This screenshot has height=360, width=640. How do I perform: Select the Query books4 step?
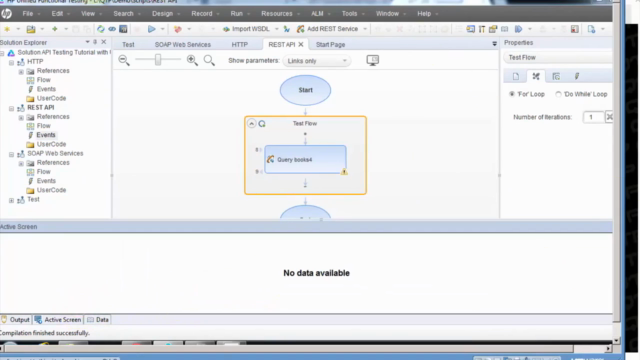(305, 160)
